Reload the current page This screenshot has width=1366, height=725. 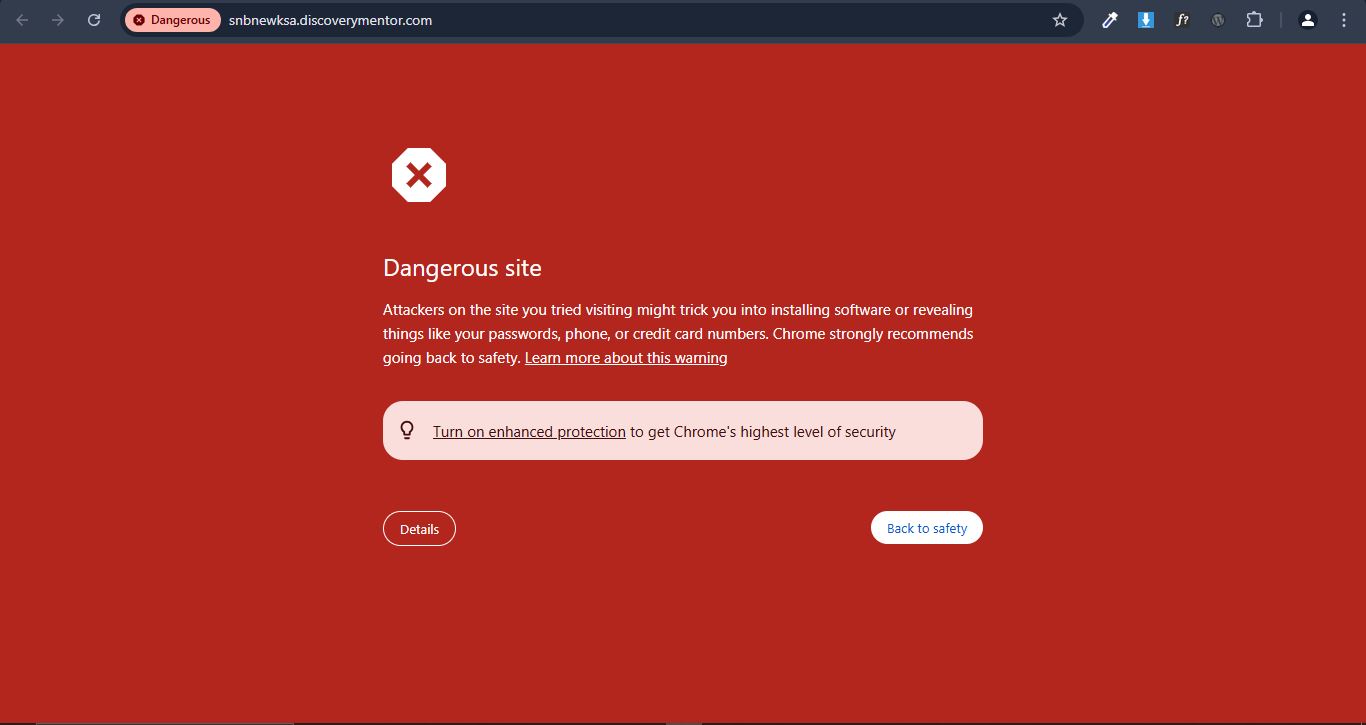(x=94, y=20)
